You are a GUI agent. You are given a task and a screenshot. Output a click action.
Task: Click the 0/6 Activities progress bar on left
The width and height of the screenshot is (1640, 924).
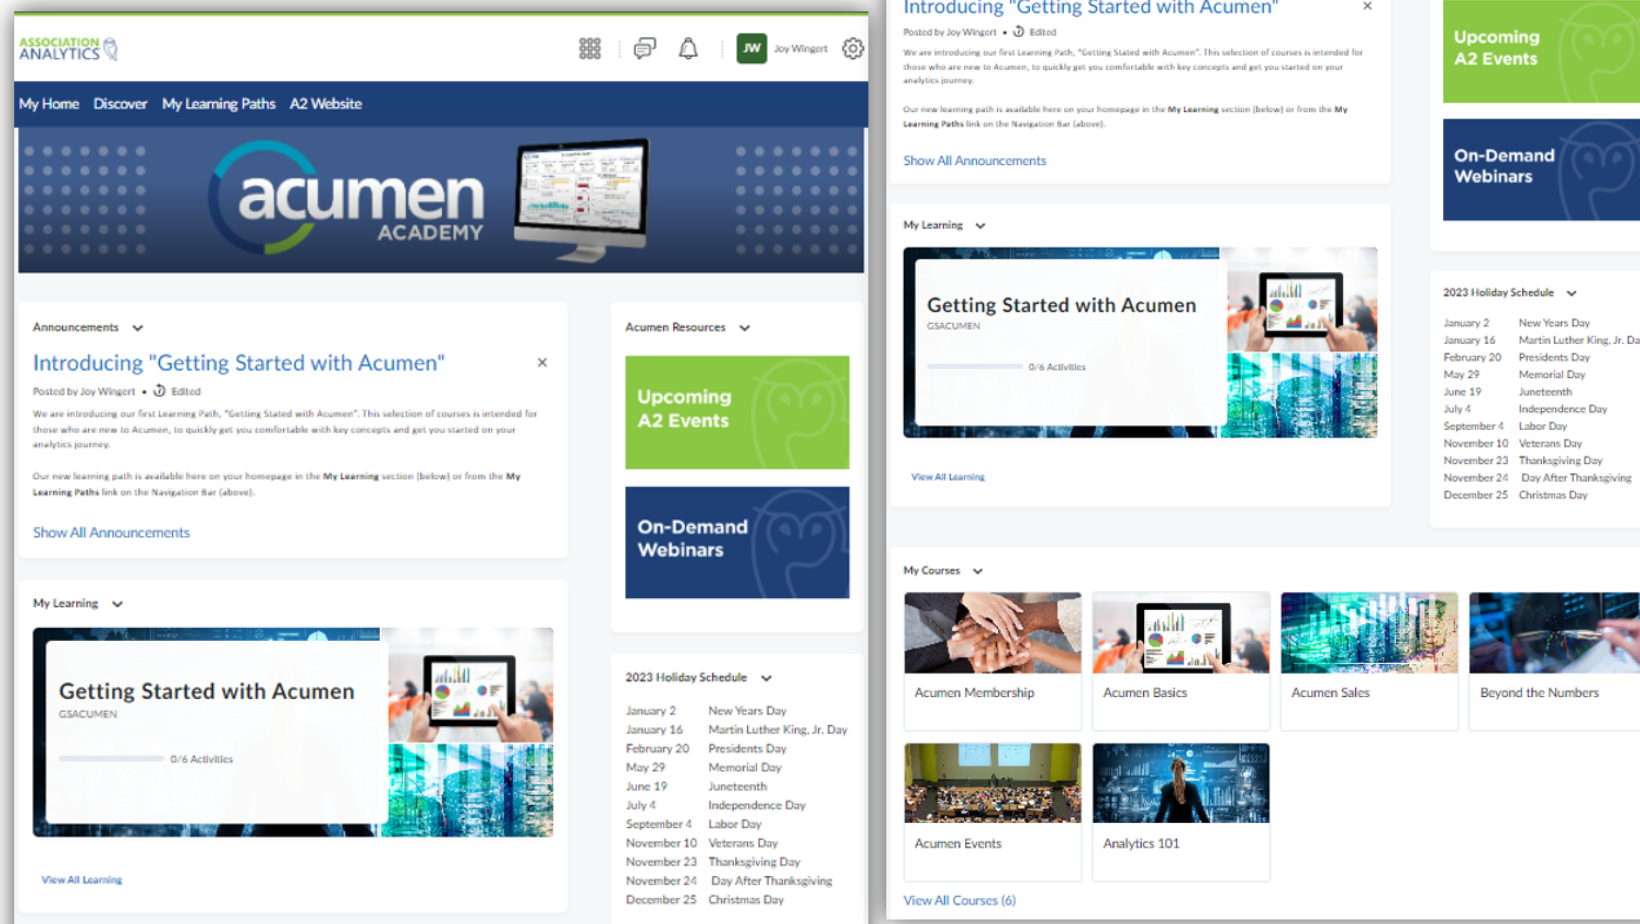111,759
